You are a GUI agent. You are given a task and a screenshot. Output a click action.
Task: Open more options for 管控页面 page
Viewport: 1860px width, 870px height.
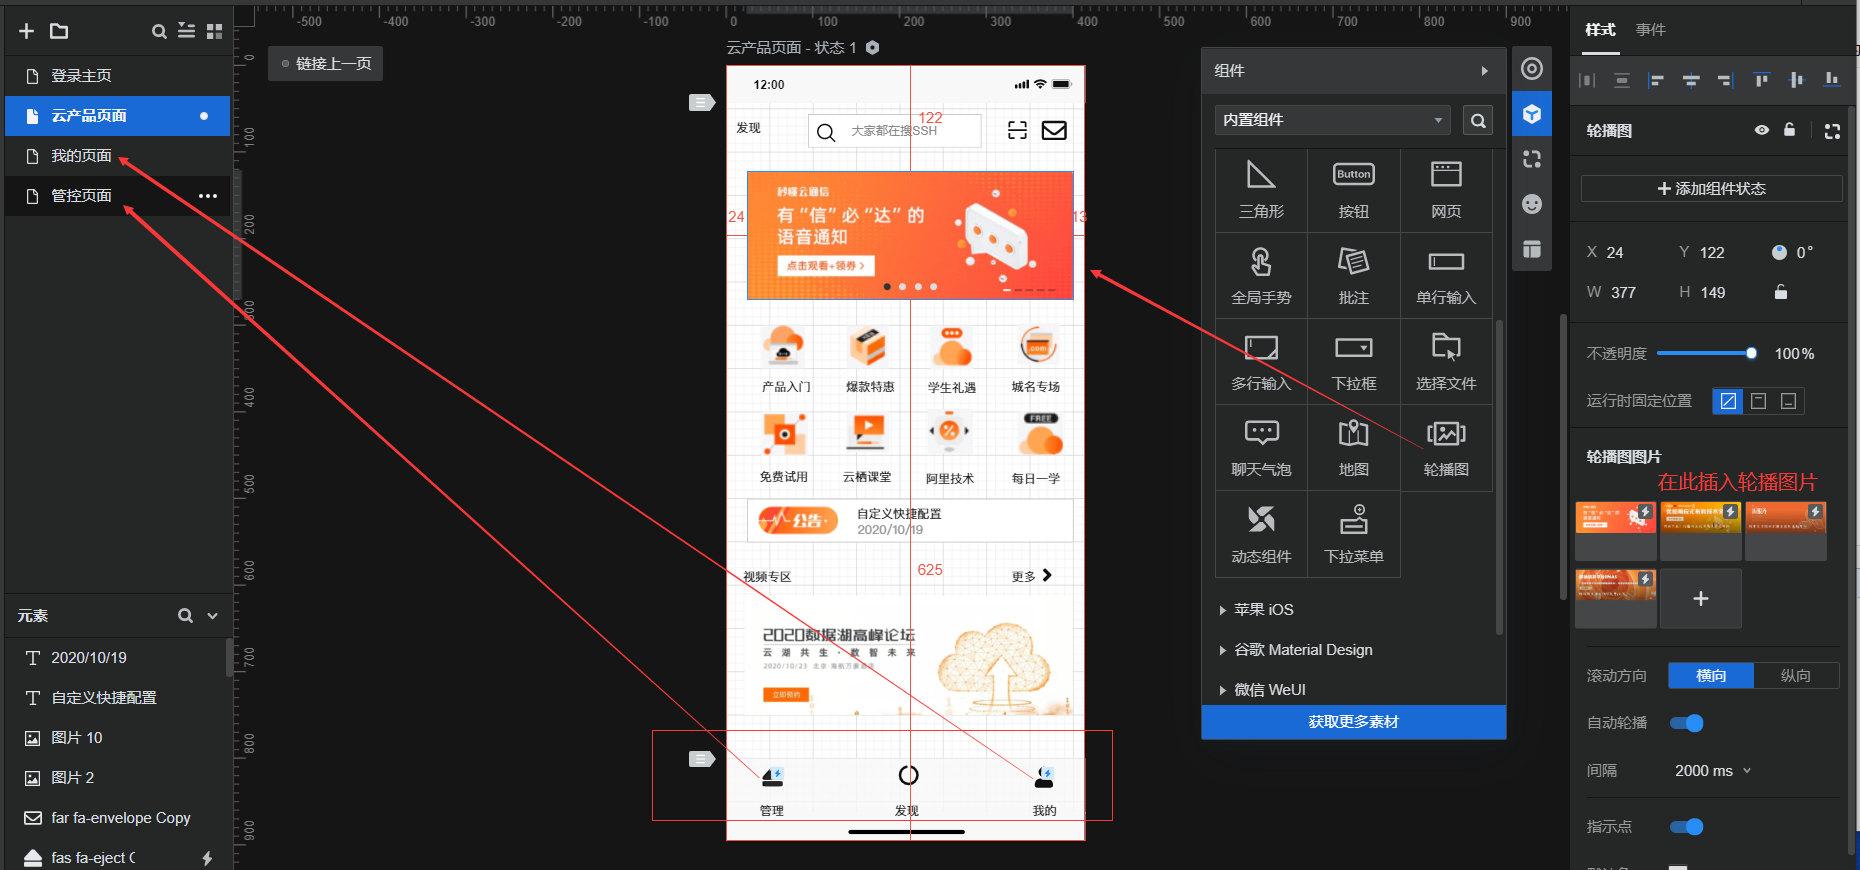208,196
